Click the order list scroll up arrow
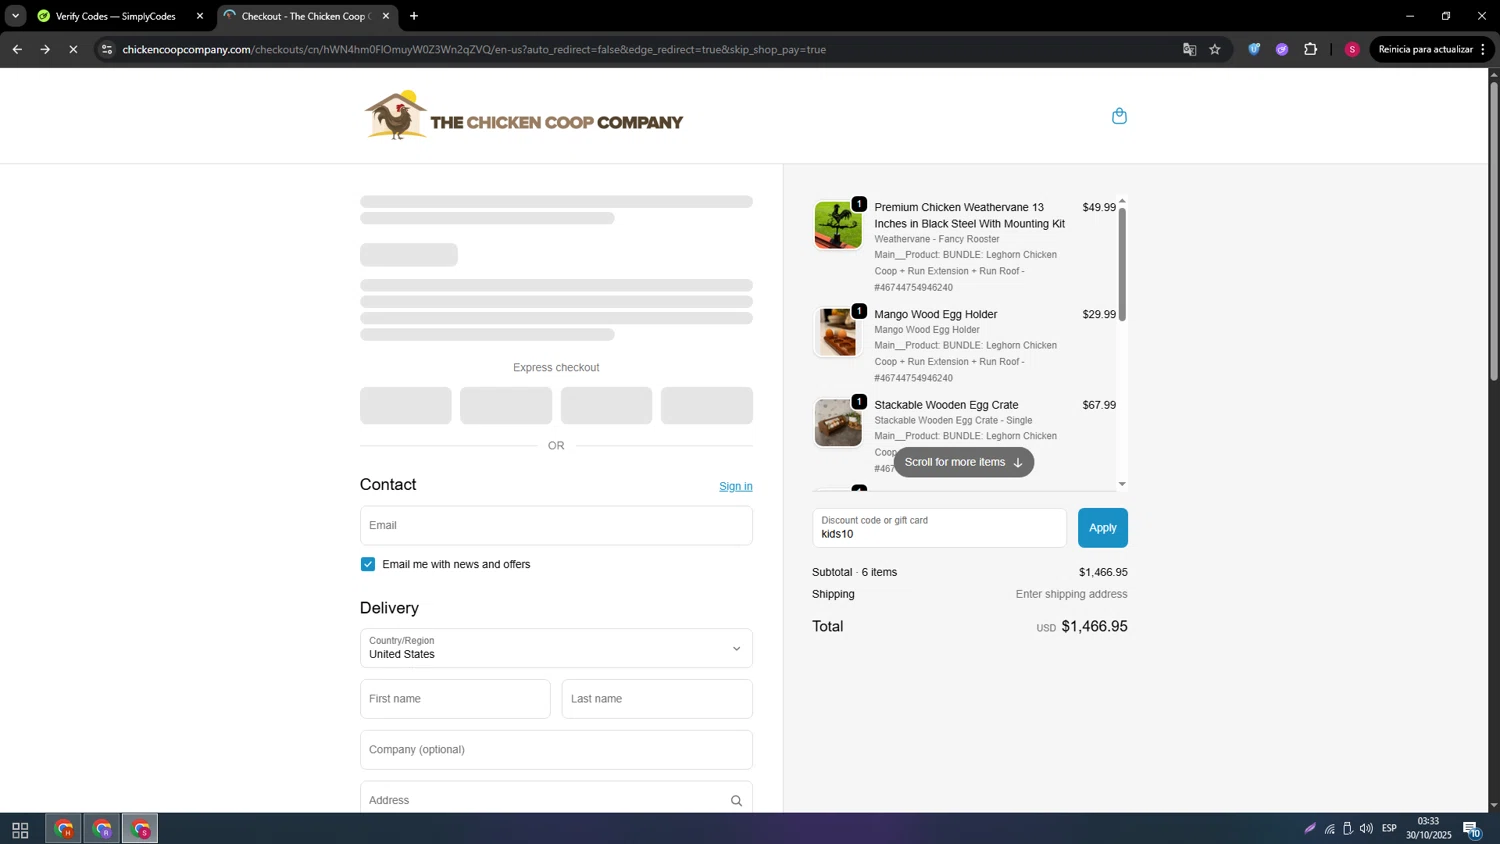 1122,201
